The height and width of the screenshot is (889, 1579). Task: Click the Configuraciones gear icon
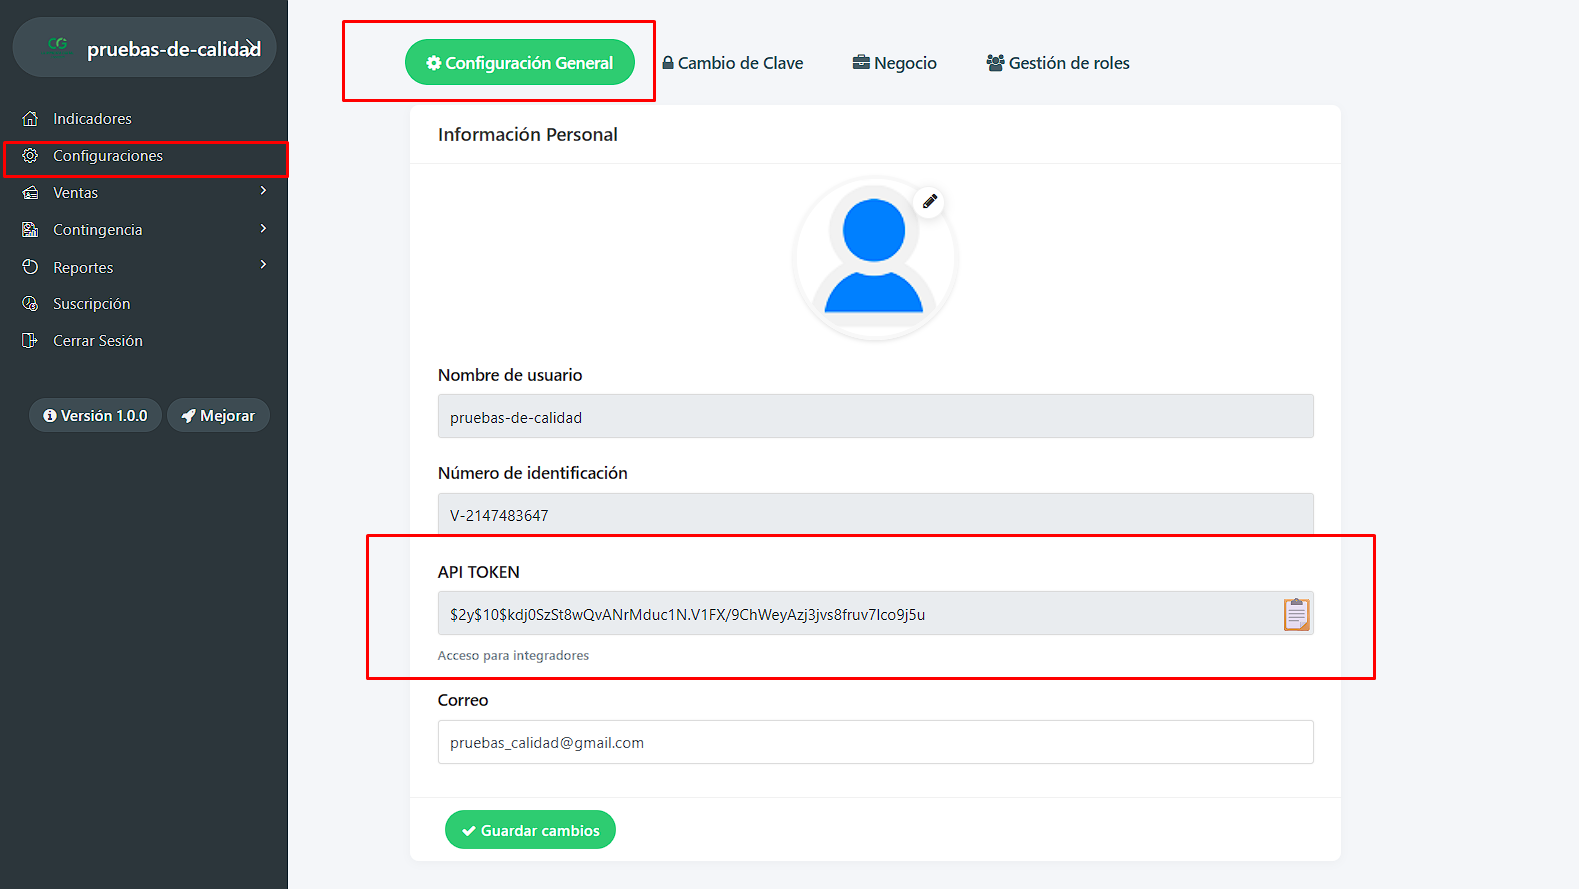click(x=30, y=155)
